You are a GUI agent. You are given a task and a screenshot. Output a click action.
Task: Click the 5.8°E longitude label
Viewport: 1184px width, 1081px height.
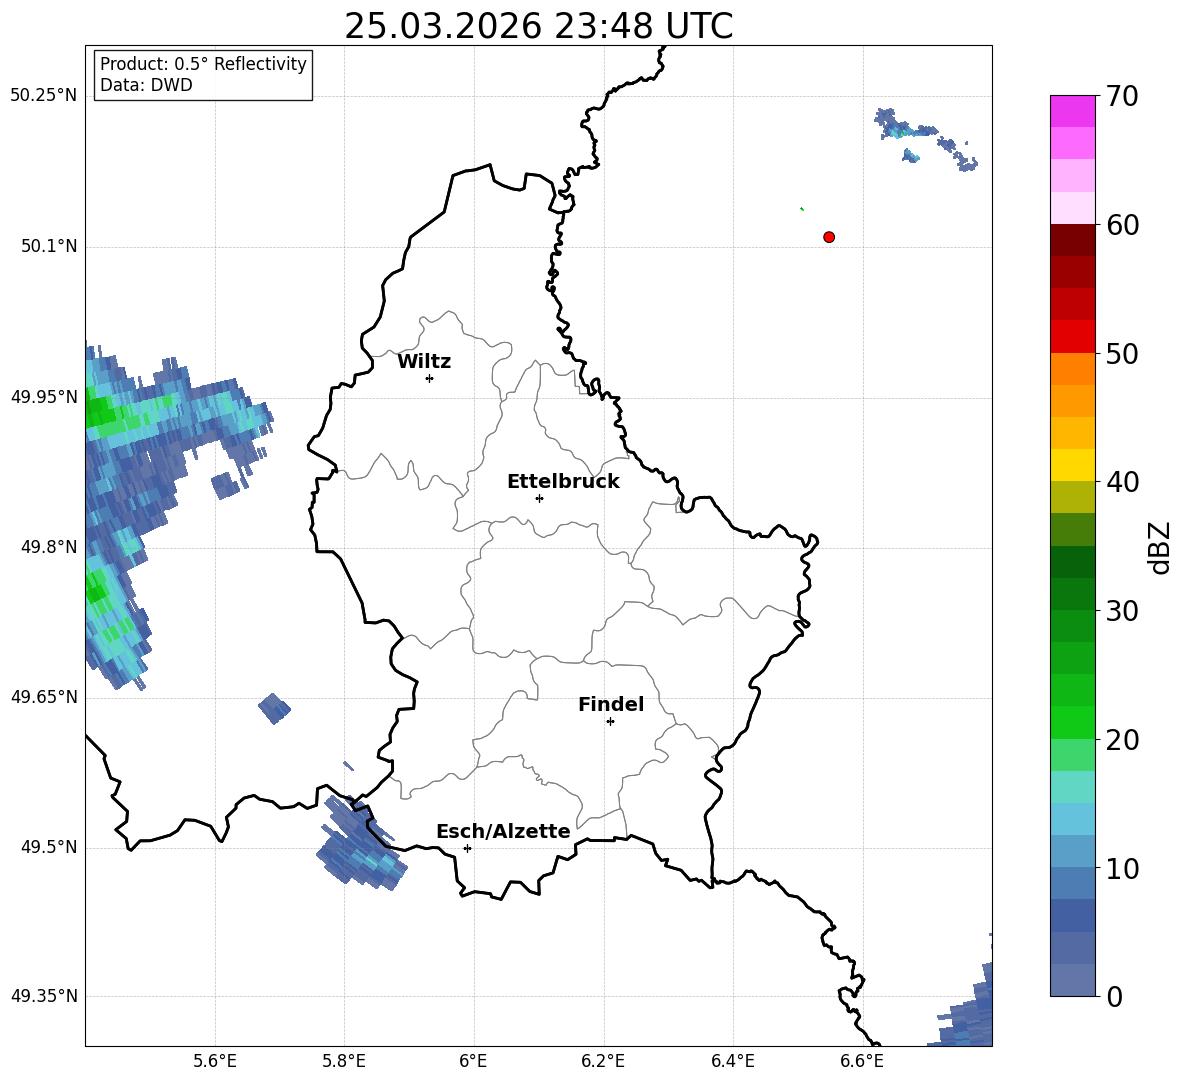pos(344,1061)
